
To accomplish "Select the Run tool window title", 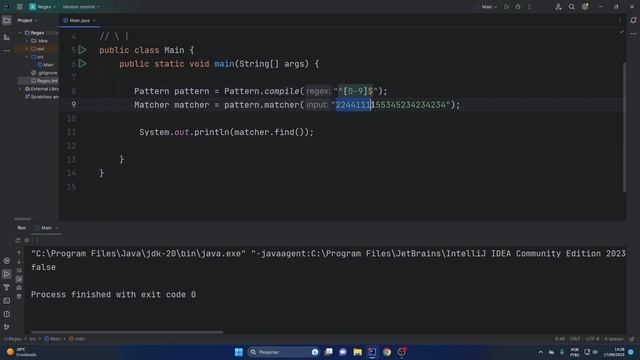I will click(22, 228).
